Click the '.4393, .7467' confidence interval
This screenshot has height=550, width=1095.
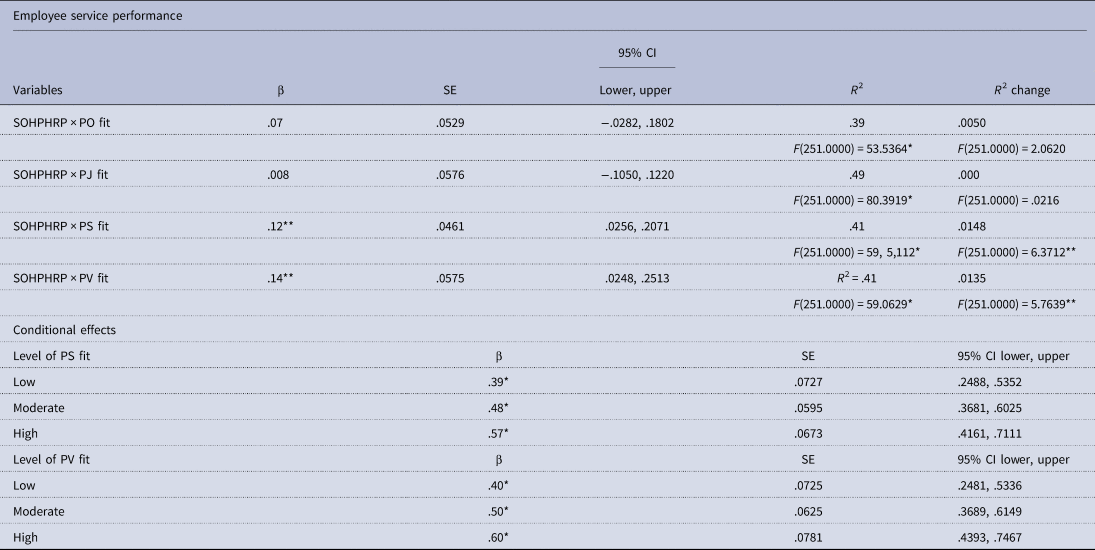[990, 537]
